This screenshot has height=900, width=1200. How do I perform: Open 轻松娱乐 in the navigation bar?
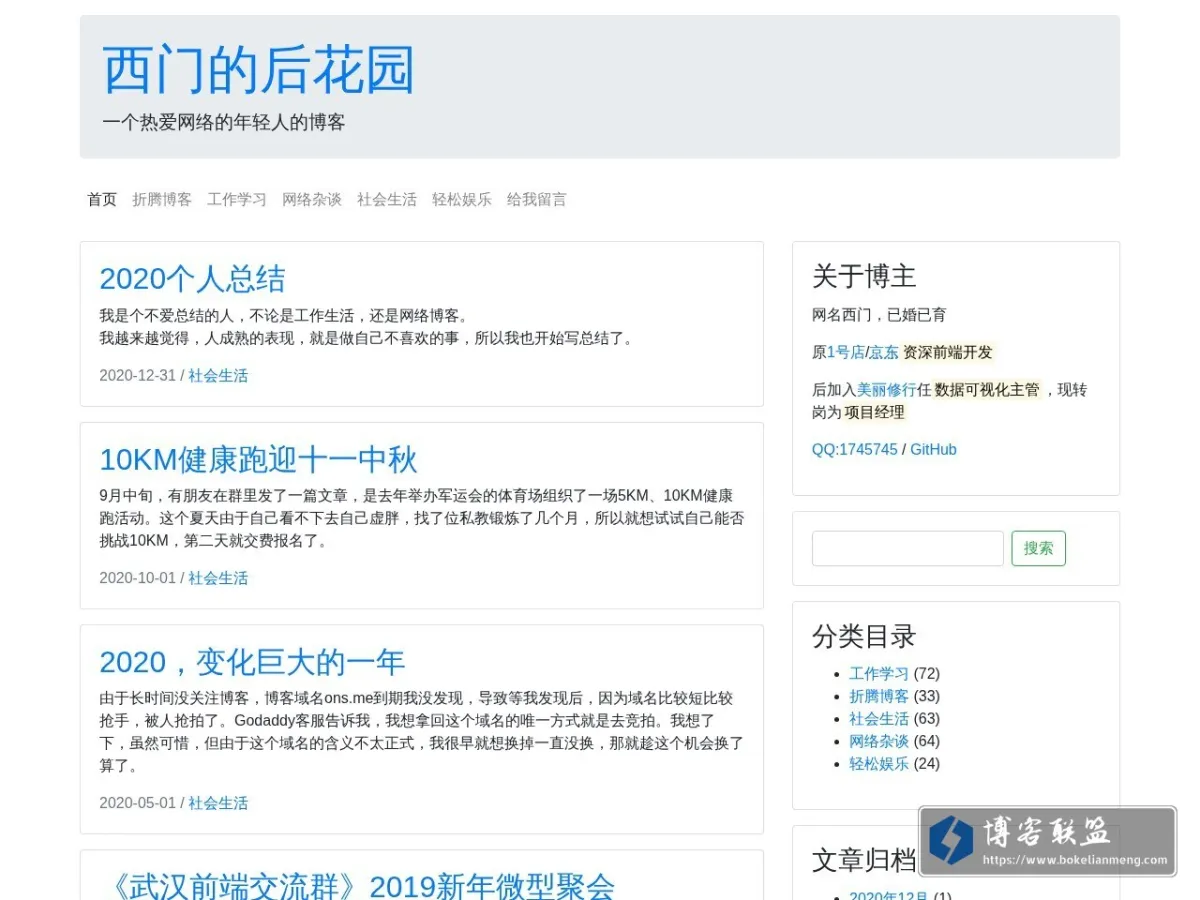pyautogui.click(x=462, y=199)
